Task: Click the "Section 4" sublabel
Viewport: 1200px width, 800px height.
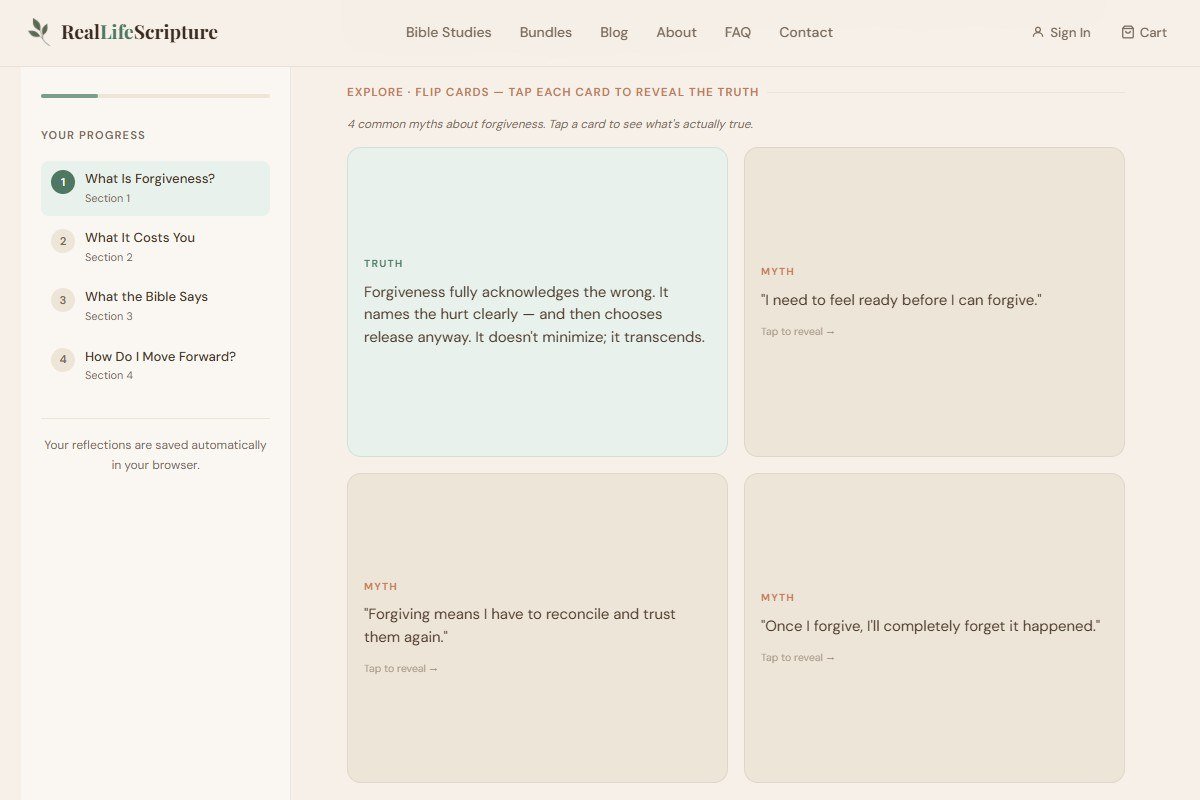Action: [109, 376]
